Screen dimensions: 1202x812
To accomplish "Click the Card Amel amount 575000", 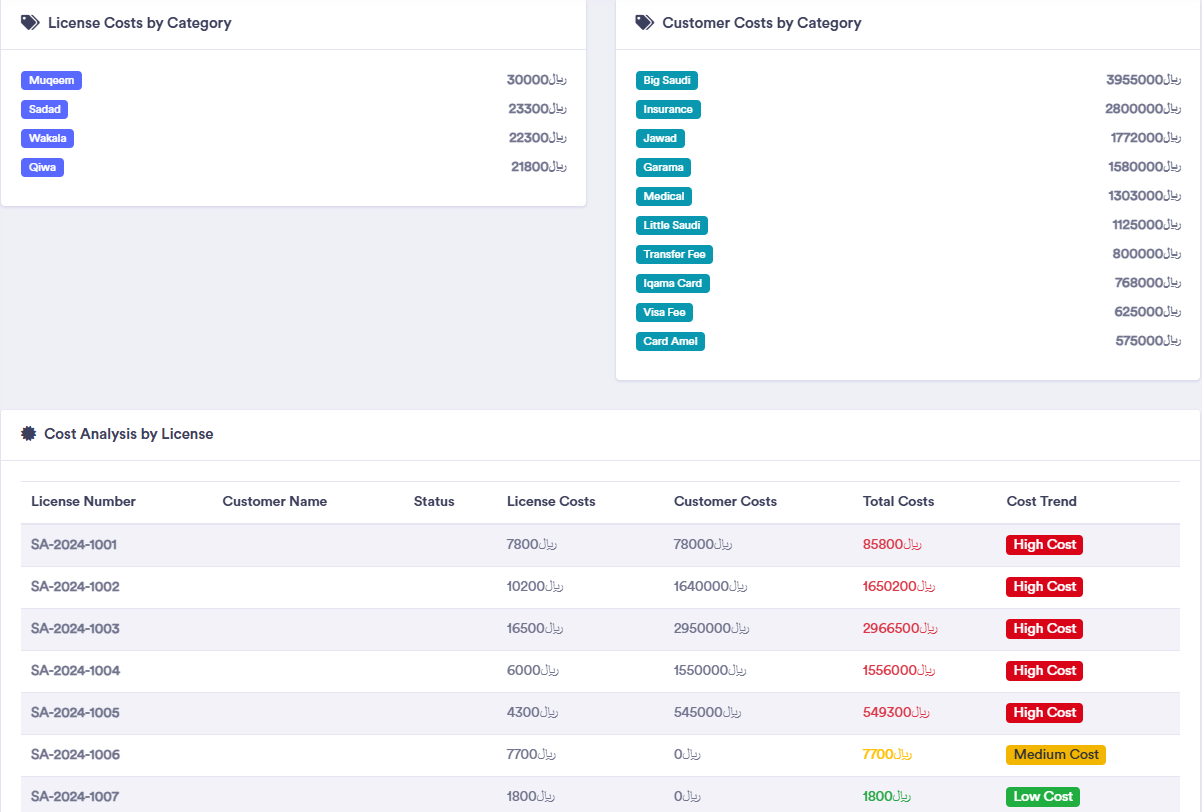I will tap(1148, 341).
